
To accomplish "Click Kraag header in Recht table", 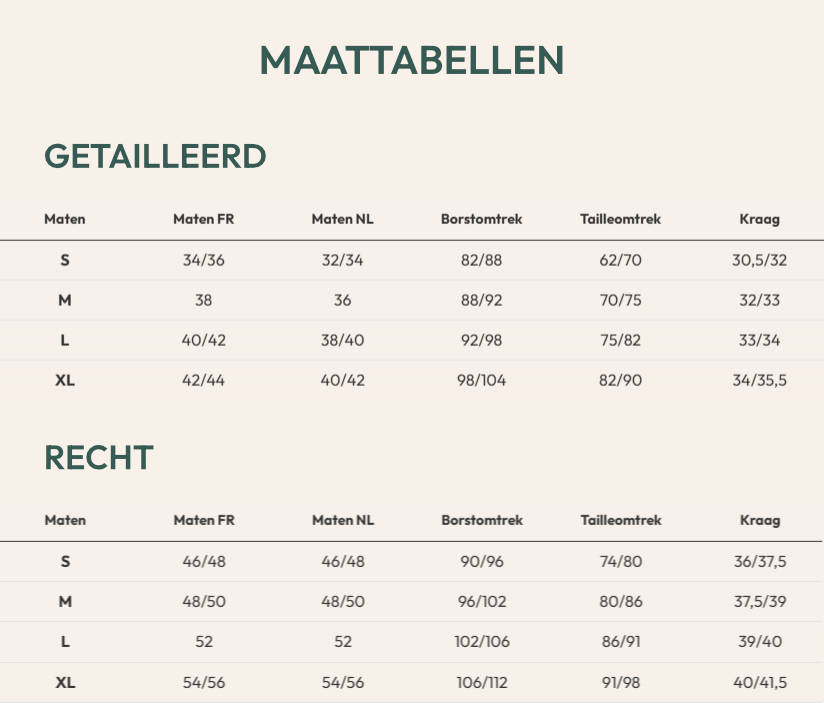I will pos(760,520).
